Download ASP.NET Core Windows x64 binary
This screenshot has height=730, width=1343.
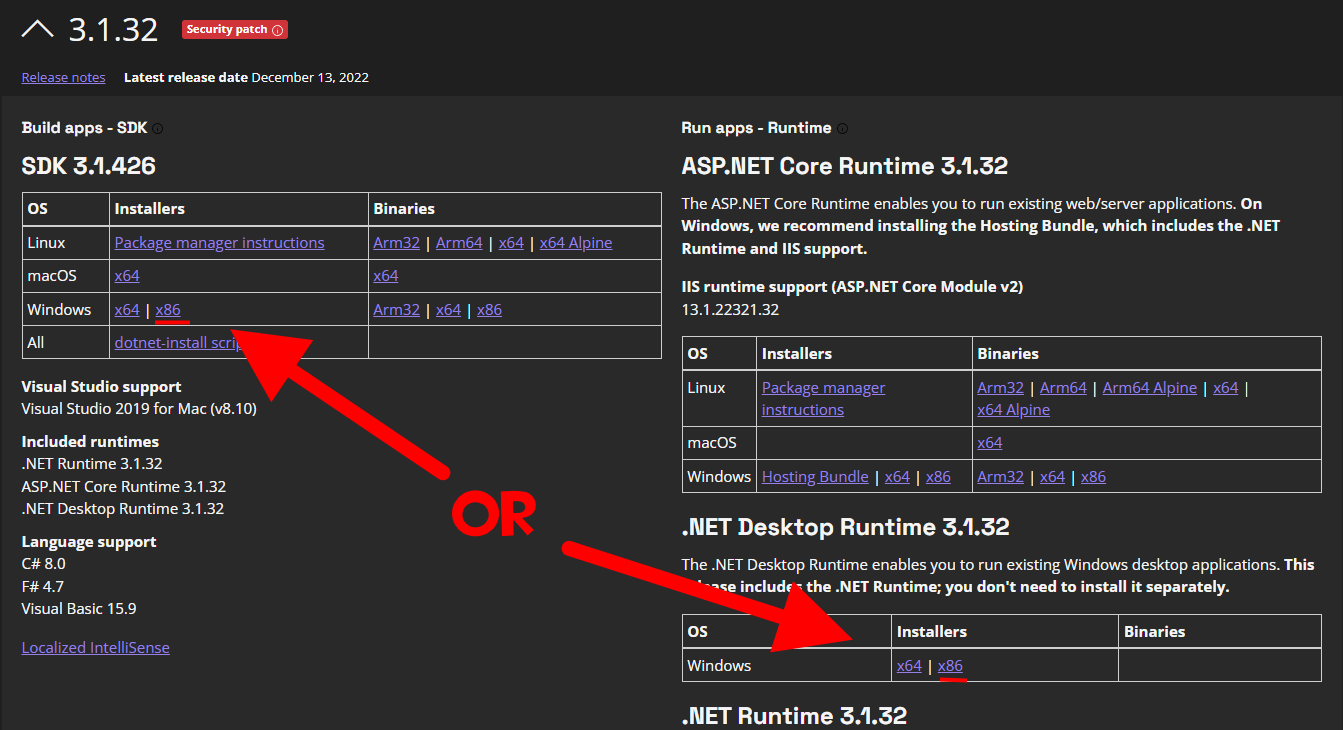pos(1052,476)
